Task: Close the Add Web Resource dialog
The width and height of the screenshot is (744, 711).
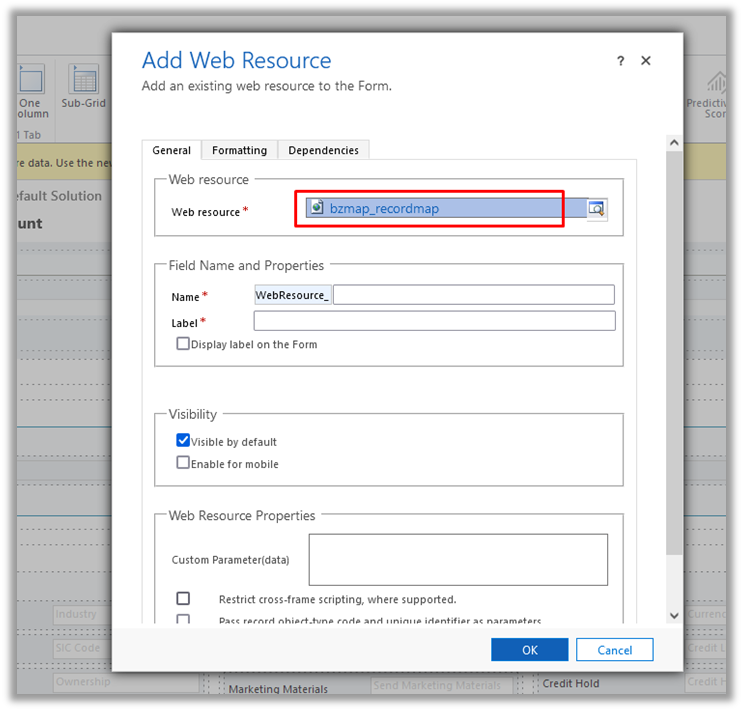Action: point(646,61)
